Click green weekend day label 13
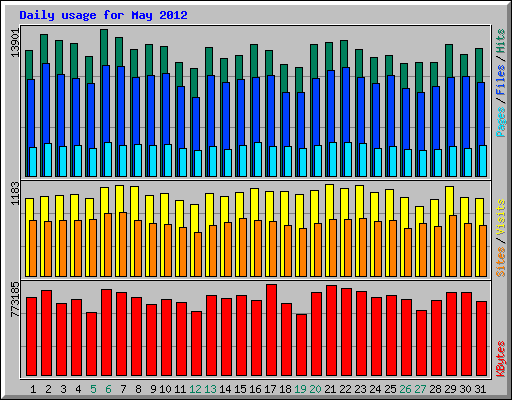This screenshot has width=512, height=400. [210, 389]
